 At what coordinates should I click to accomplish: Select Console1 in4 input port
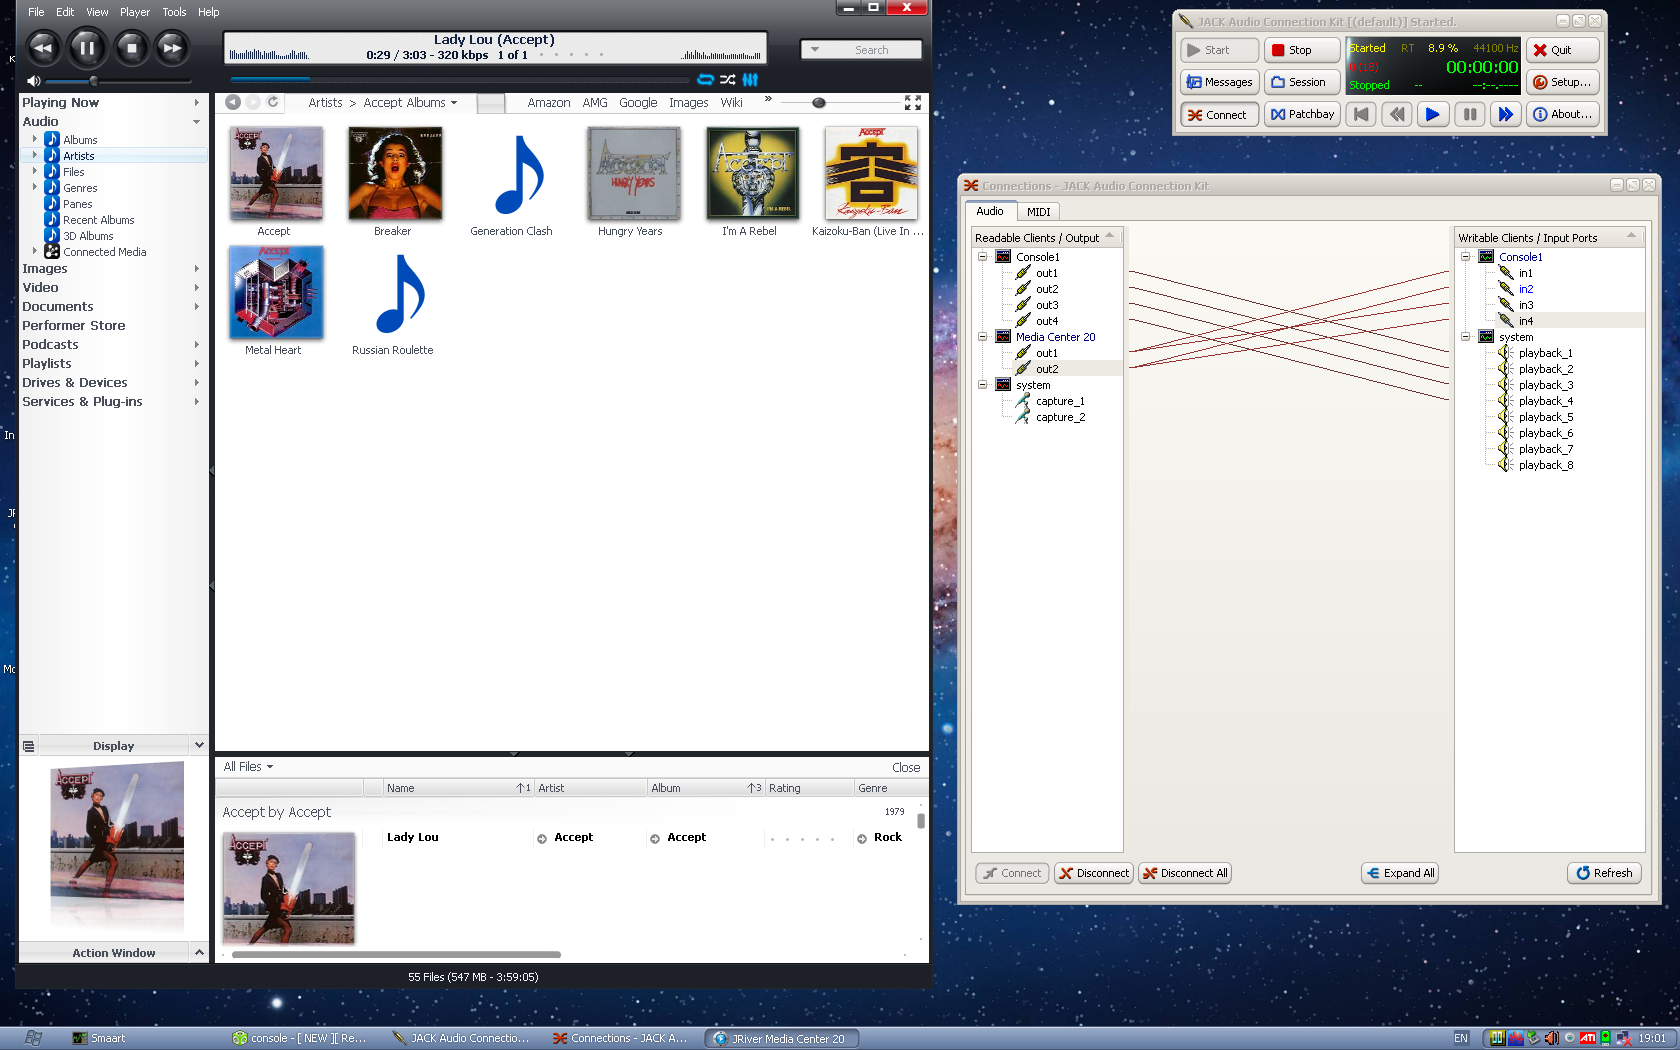click(x=1525, y=321)
